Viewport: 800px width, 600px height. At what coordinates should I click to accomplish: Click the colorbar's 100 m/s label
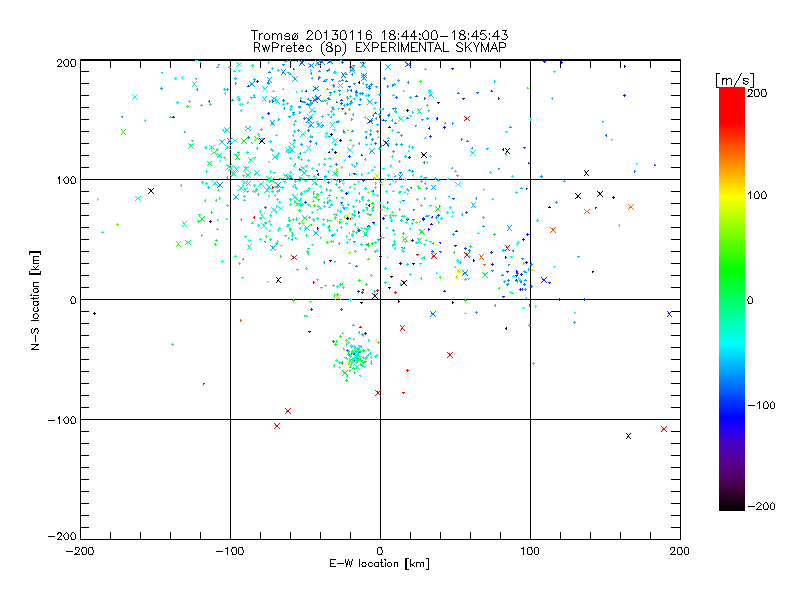pyautogui.click(x=757, y=195)
